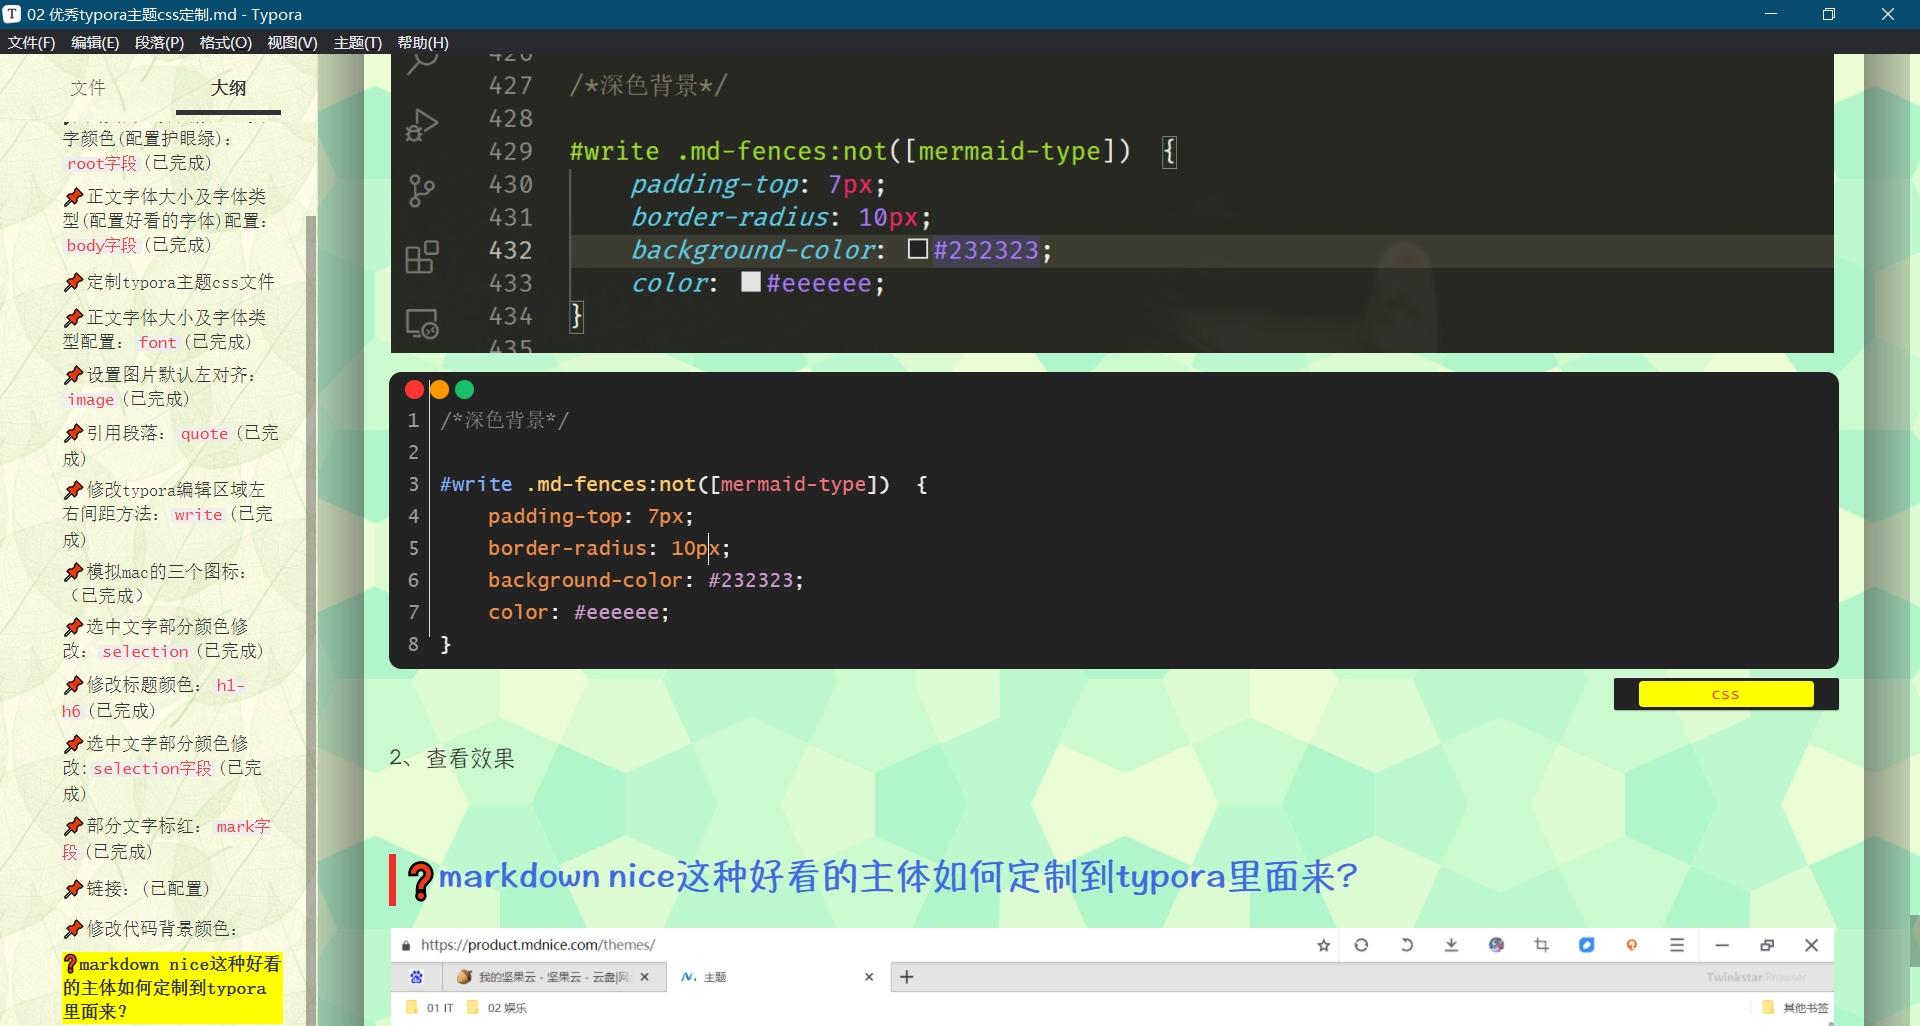The height and width of the screenshot is (1026, 1920).
Task: Click the Remote Explorer icon in screenshot
Action: [x=421, y=323]
